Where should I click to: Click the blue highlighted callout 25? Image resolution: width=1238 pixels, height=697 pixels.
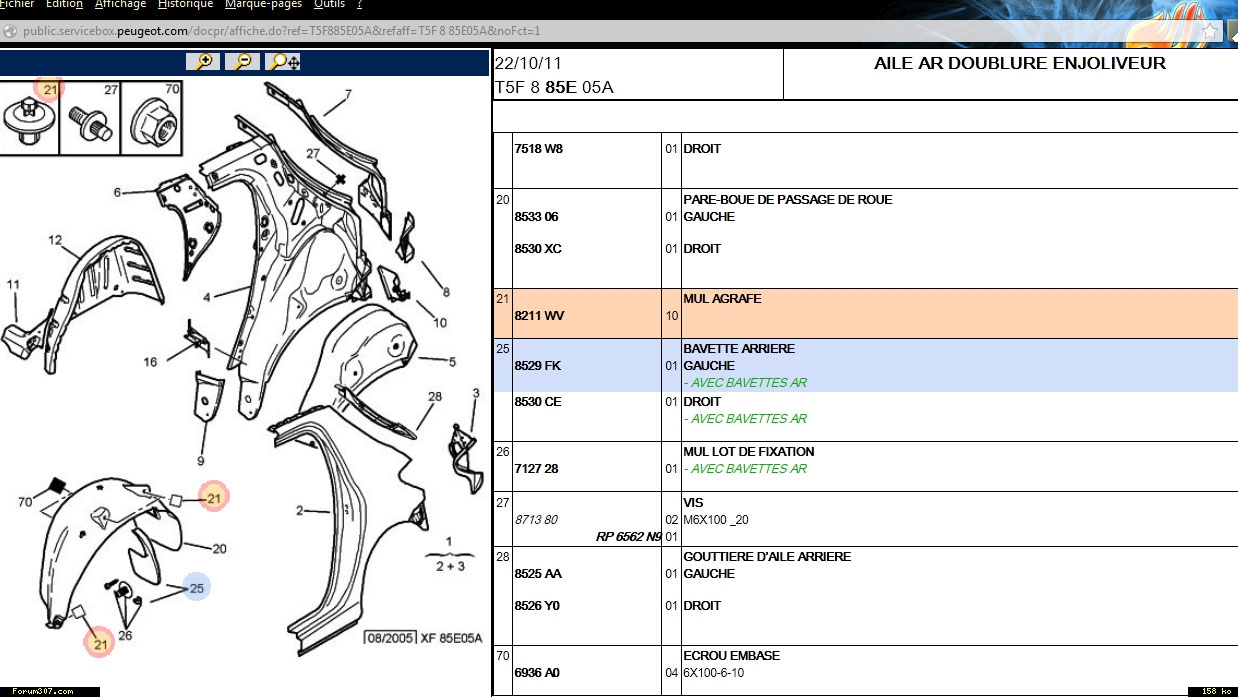pyautogui.click(x=196, y=588)
